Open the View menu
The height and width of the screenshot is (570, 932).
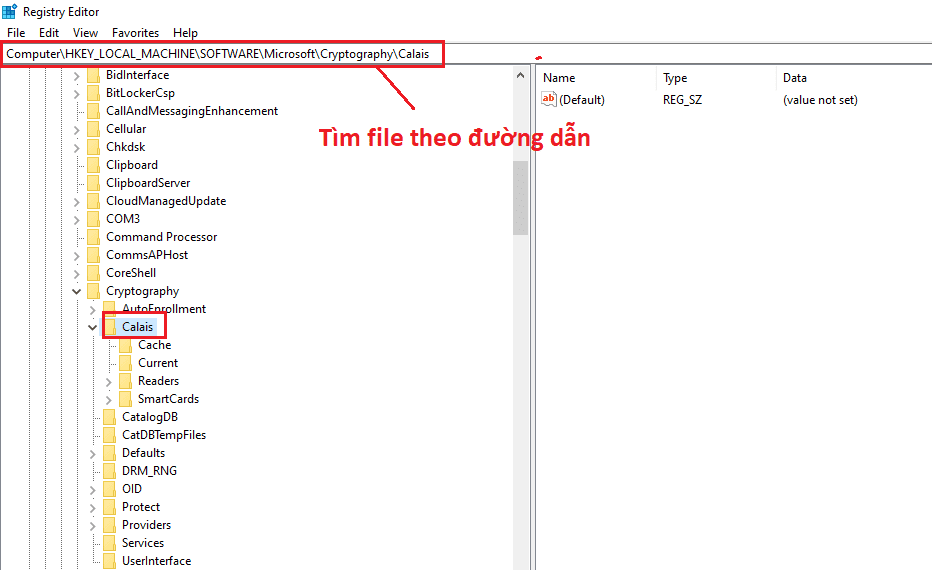point(85,33)
